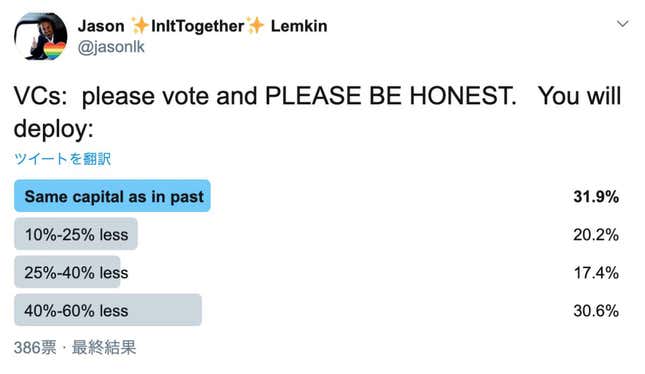
Task: Click the word 'deploy:' in the tweet
Action: 54,129
